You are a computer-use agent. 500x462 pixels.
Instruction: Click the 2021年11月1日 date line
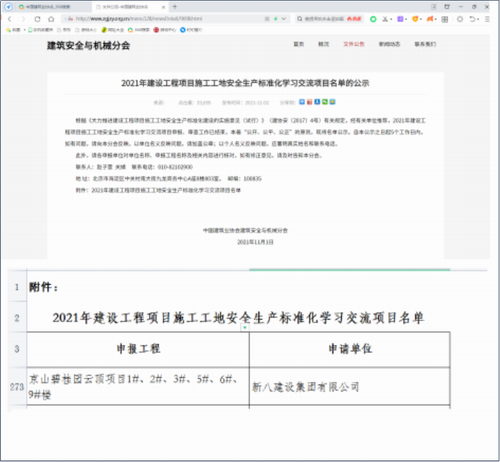[x=255, y=242]
